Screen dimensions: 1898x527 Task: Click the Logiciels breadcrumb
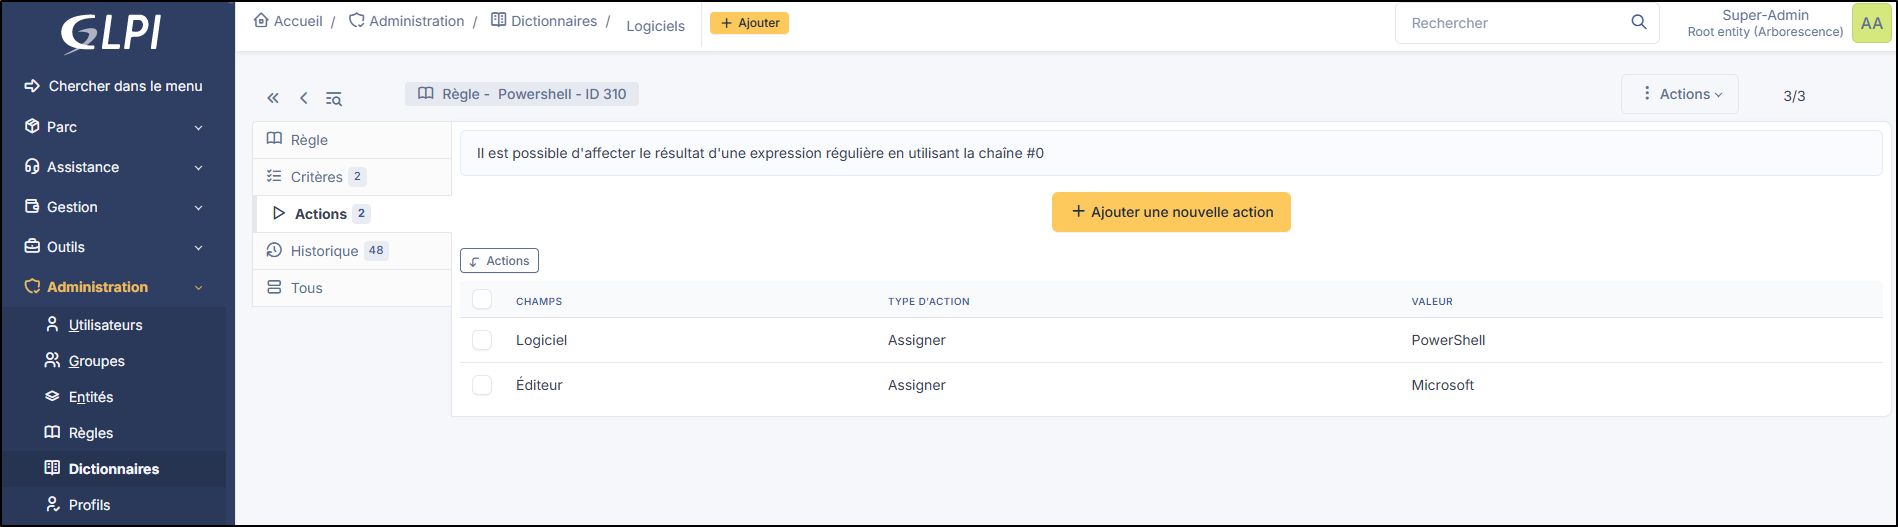[x=656, y=26]
